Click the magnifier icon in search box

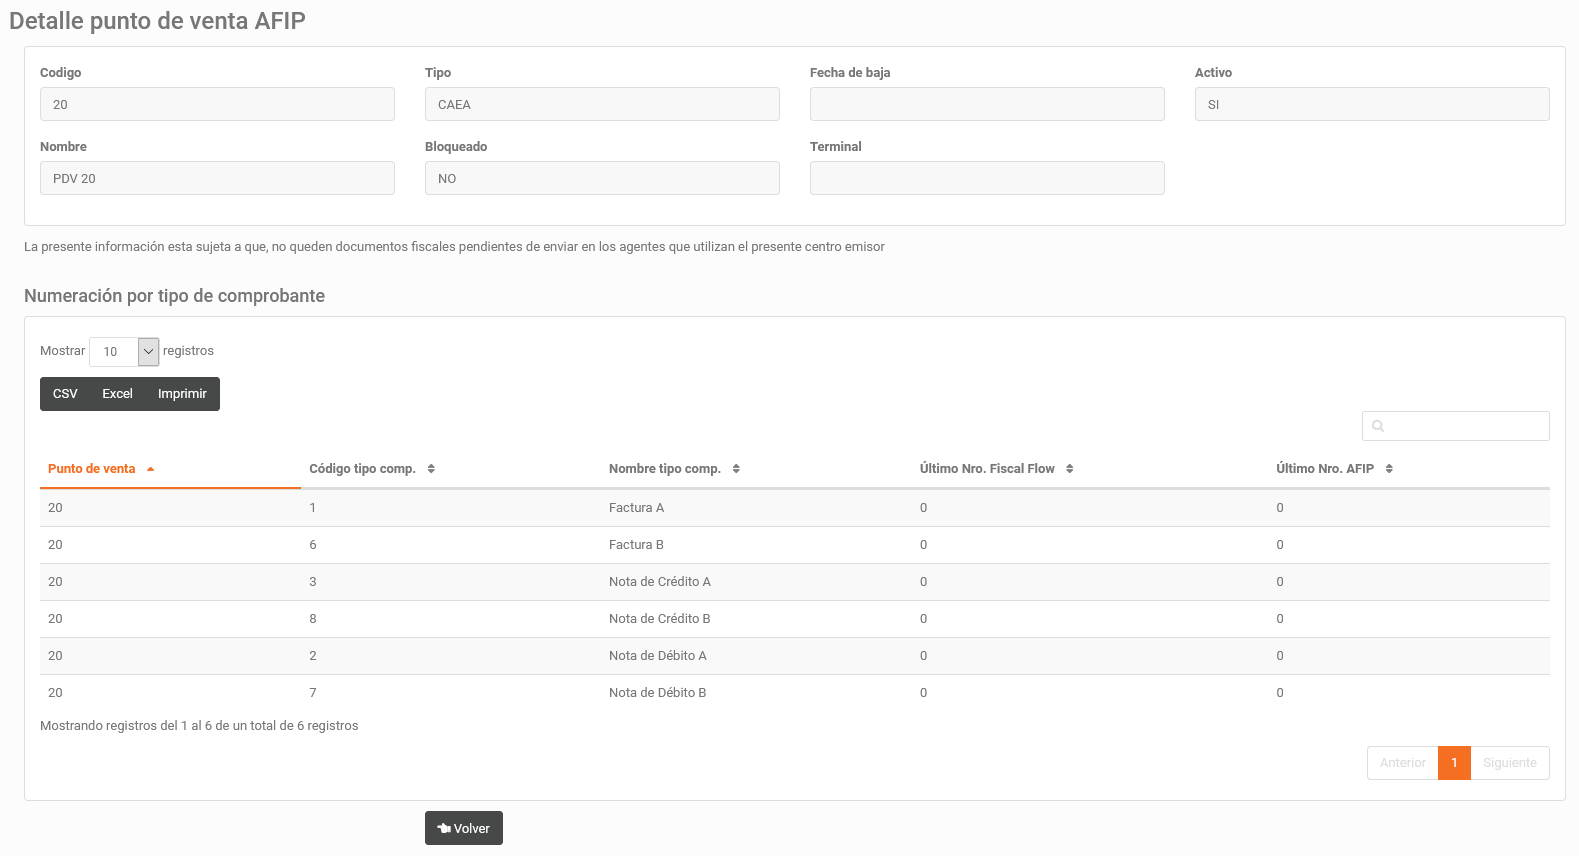click(1378, 426)
